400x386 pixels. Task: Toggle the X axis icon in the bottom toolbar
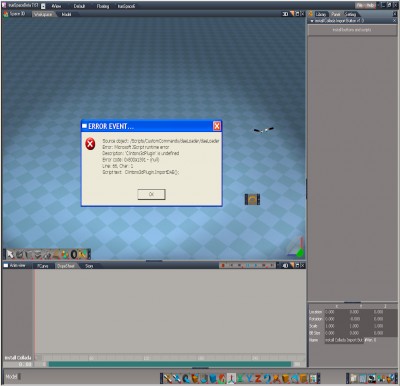(x=241, y=378)
